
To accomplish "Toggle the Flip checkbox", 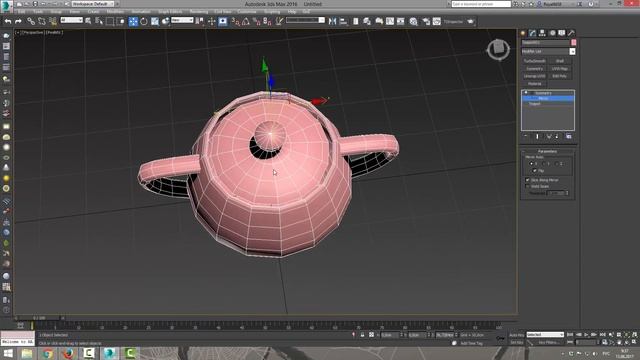I will pyautogui.click(x=535, y=171).
